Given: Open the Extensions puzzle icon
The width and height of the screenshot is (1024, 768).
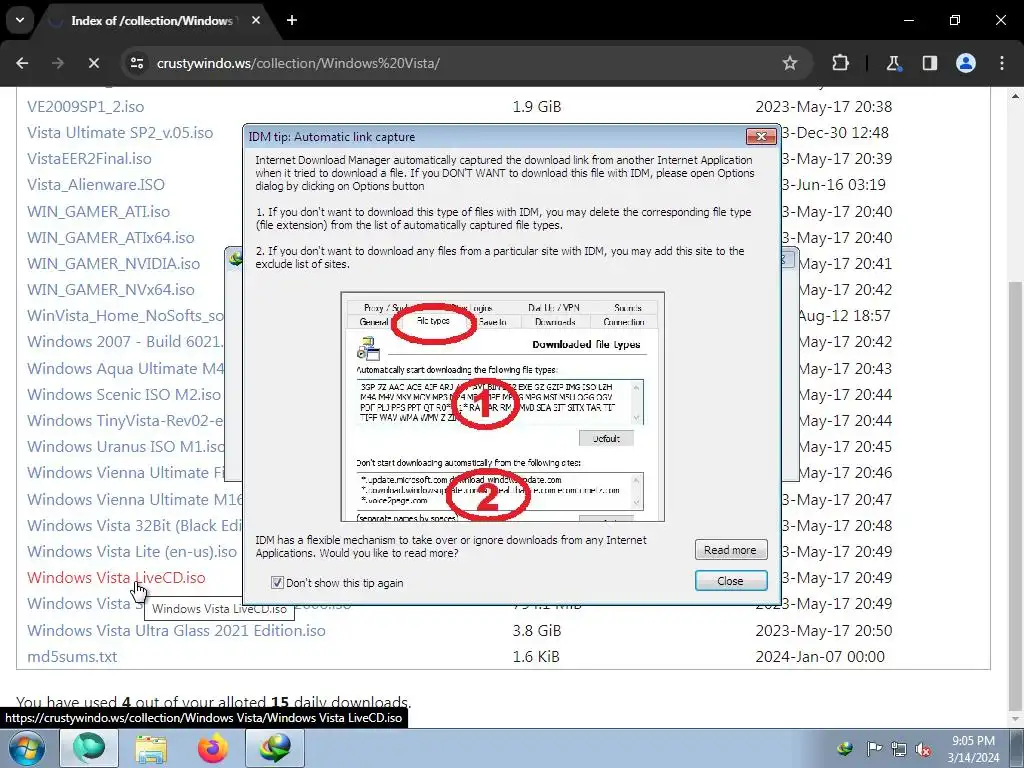Looking at the screenshot, I should click(x=840, y=63).
